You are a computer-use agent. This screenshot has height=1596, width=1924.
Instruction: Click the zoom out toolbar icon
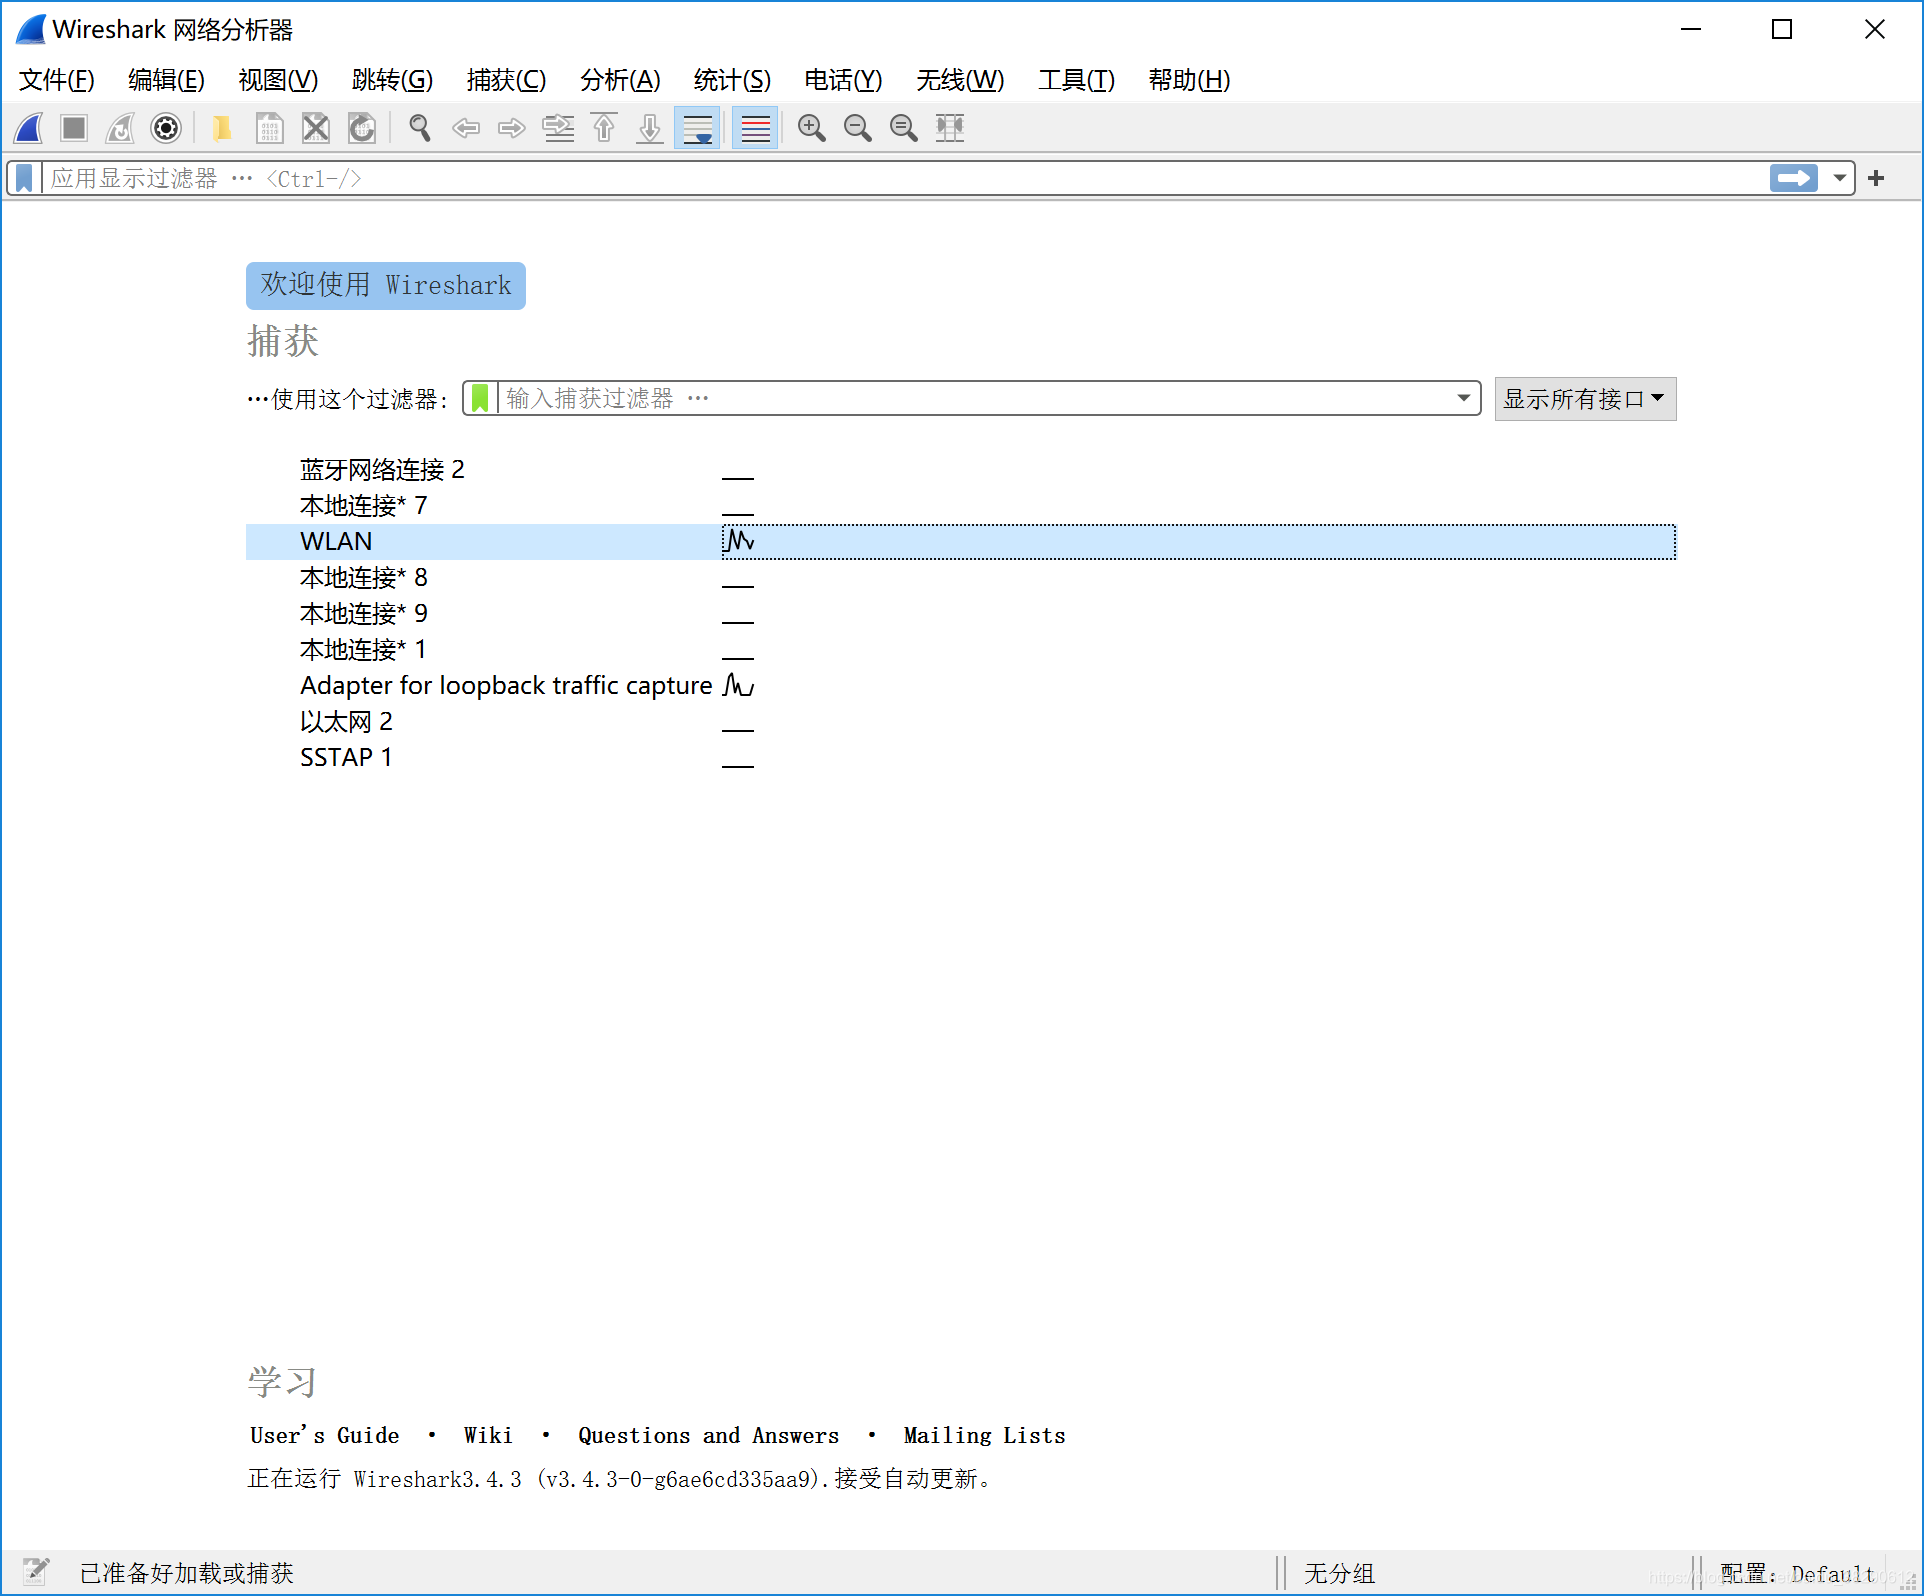point(857,128)
